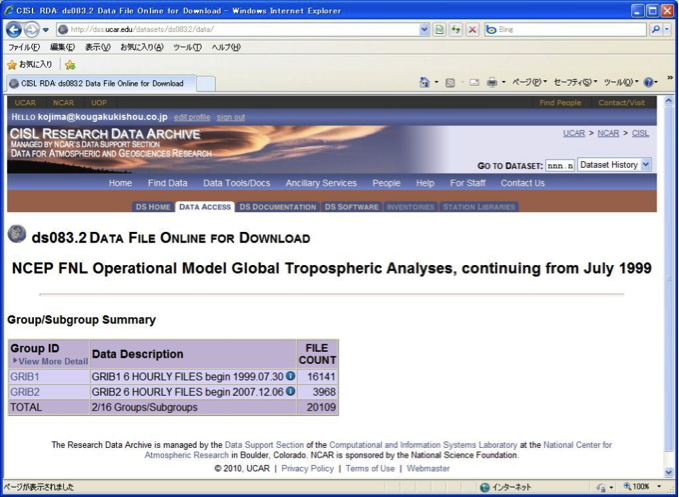Click the globe icon beside ds083.2 heading

tap(16, 234)
